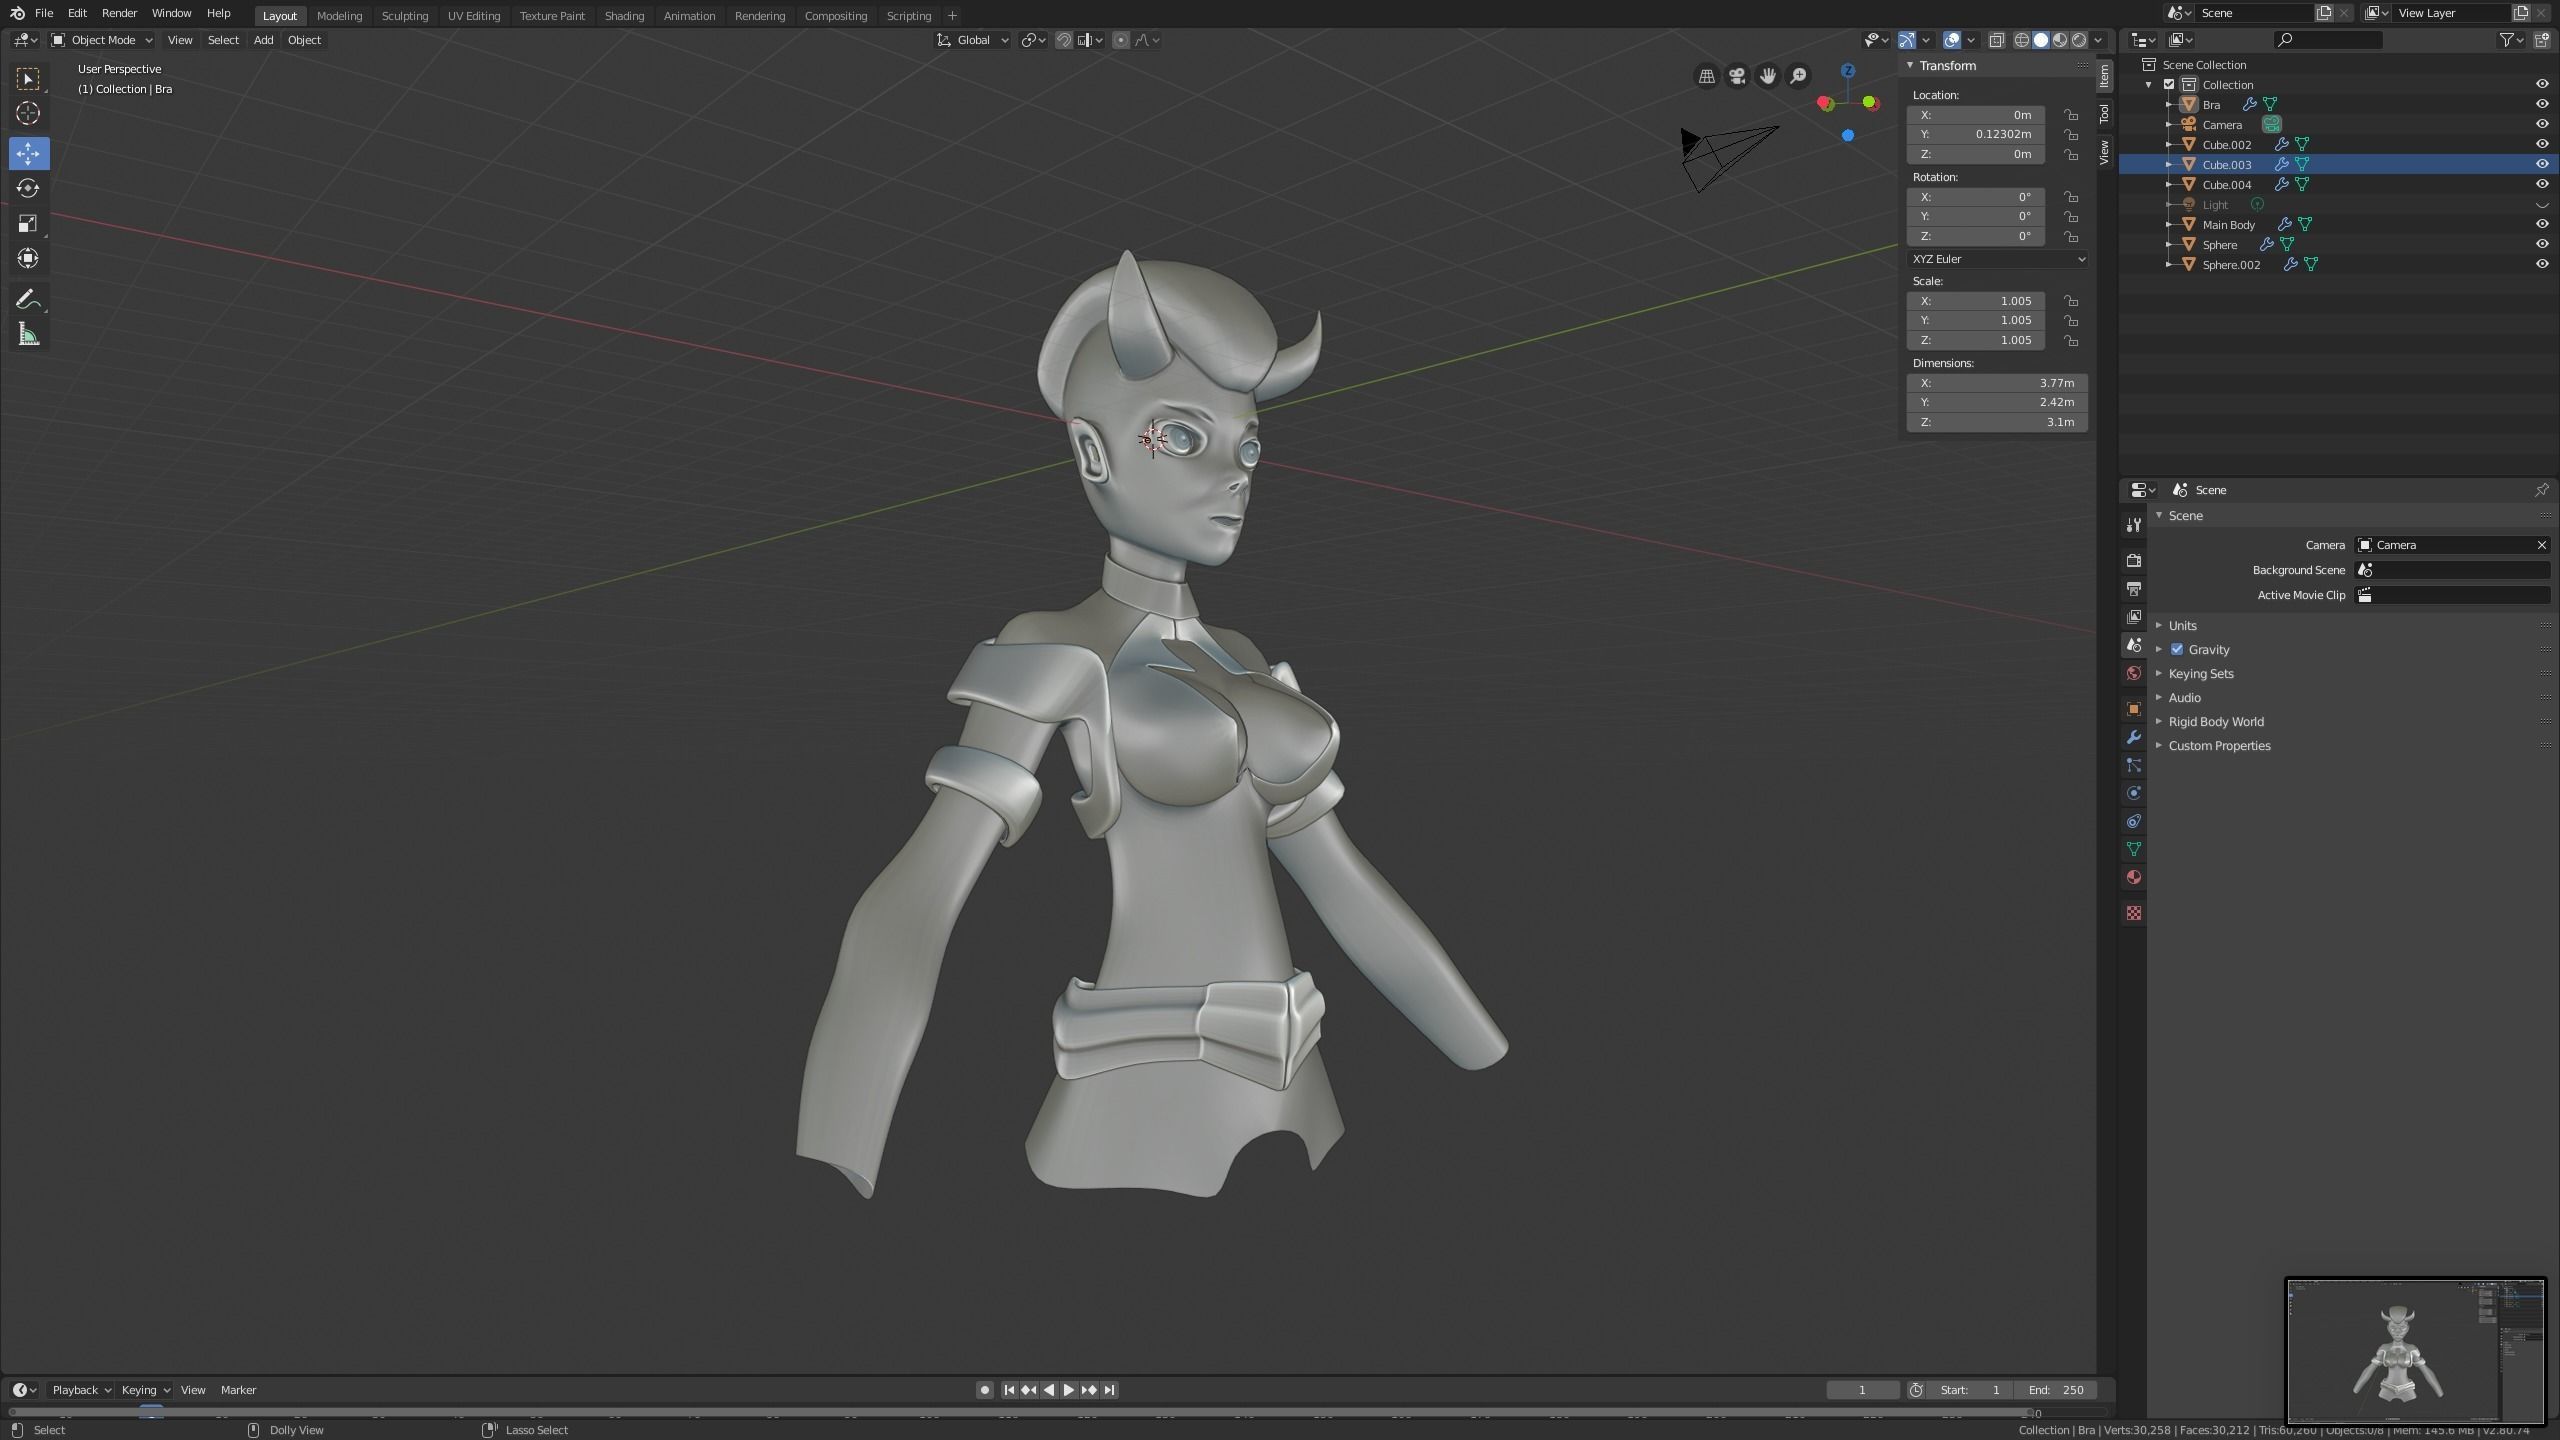This screenshot has height=1440, width=2560.
Task: Open the Render properties tab
Action: tap(2134, 561)
